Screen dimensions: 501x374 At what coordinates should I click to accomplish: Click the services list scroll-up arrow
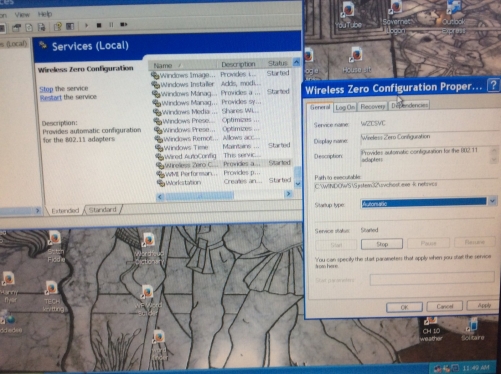click(x=296, y=62)
